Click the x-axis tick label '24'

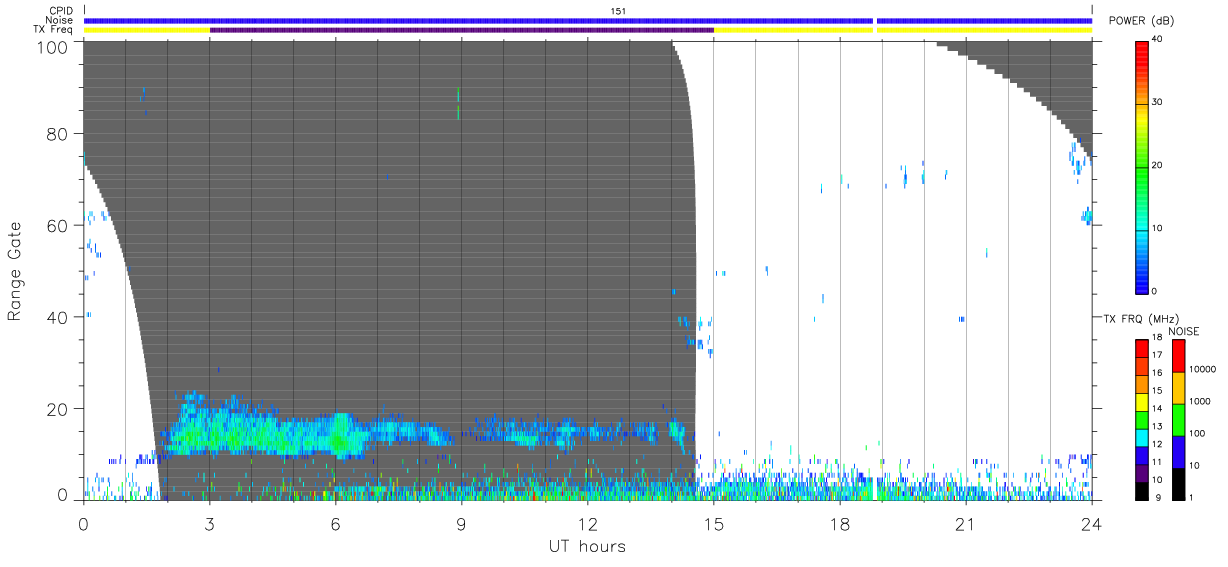click(x=1091, y=524)
